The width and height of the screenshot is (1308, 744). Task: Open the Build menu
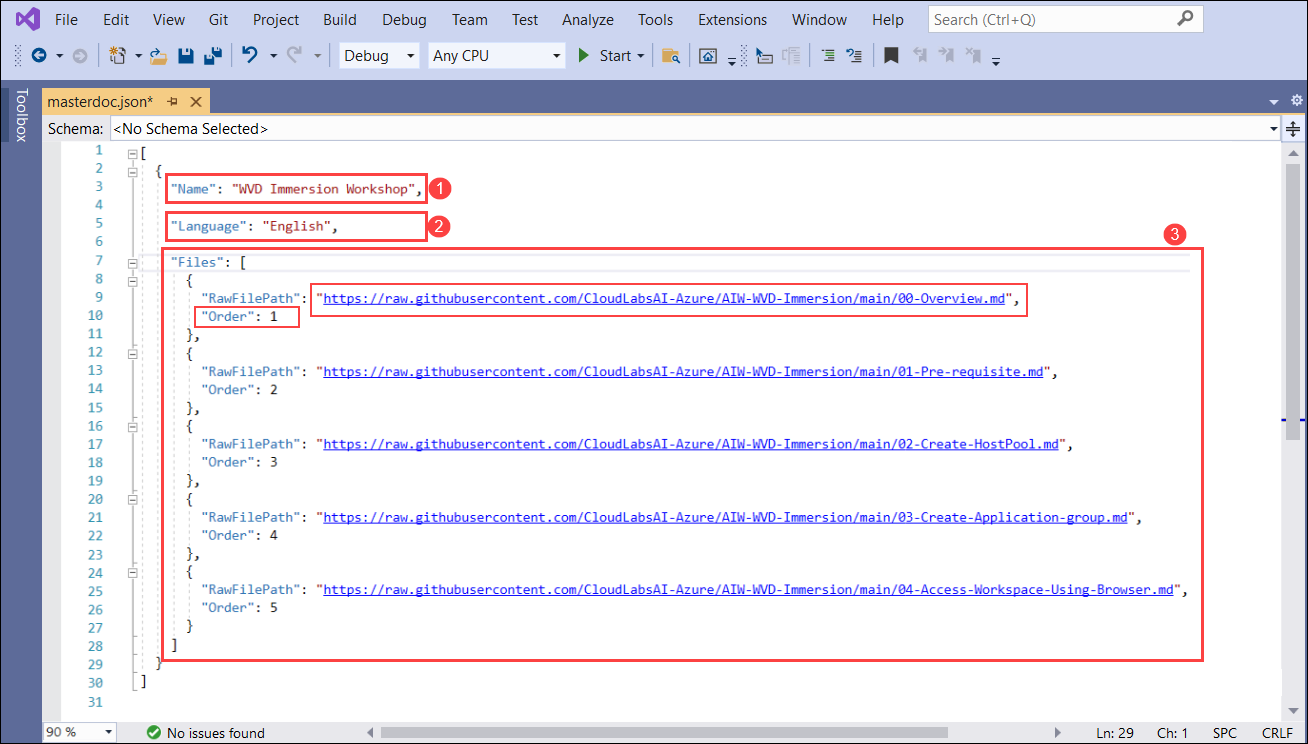coord(340,19)
